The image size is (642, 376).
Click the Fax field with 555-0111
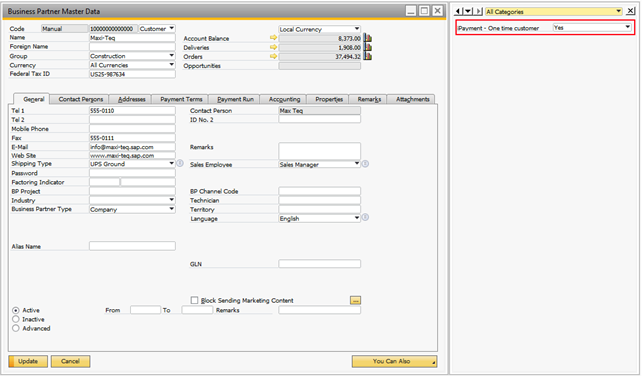pyautogui.click(x=132, y=138)
